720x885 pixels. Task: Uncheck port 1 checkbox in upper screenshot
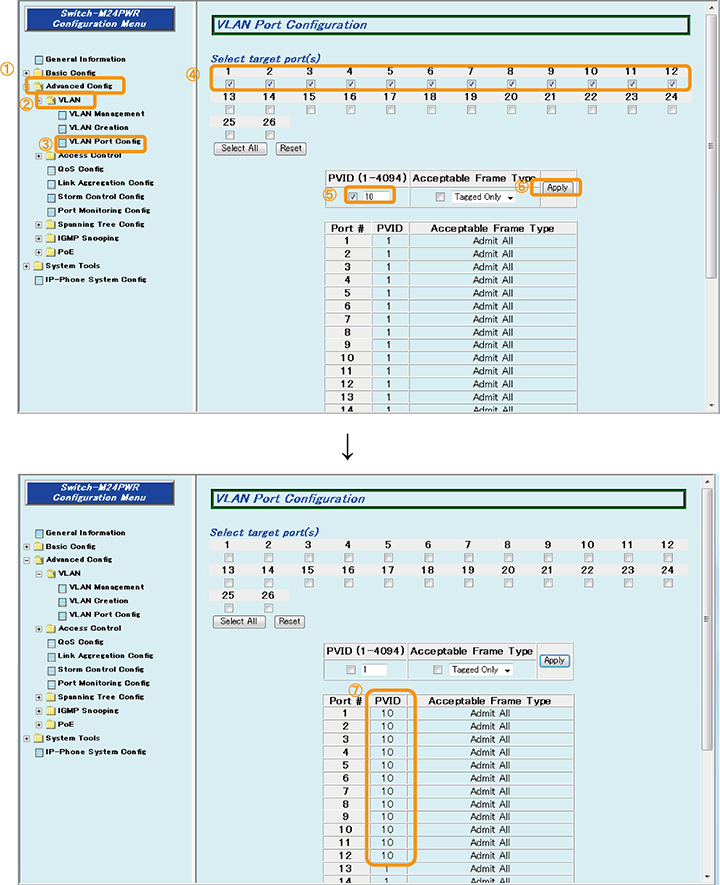(230, 84)
